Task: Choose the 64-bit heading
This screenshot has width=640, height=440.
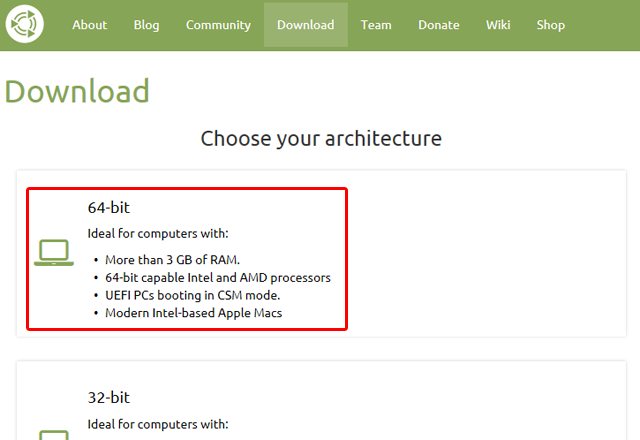Action: click(109, 208)
